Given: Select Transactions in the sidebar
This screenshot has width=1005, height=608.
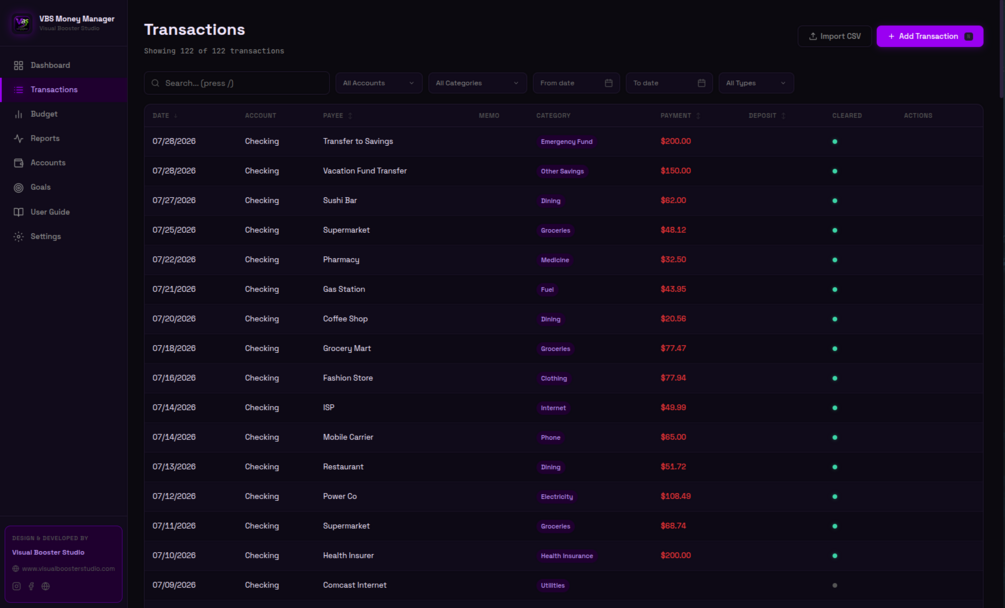Looking at the screenshot, I should (x=64, y=90).
